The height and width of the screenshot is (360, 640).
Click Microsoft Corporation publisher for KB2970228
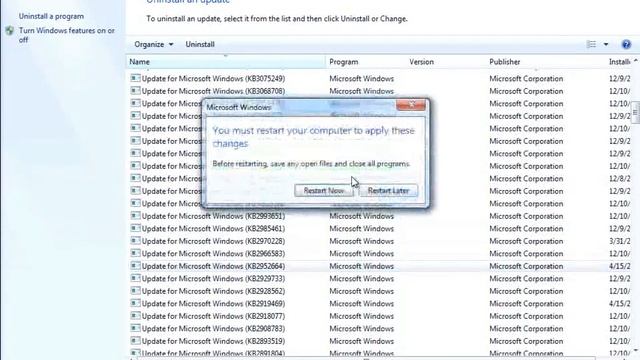[526, 241]
